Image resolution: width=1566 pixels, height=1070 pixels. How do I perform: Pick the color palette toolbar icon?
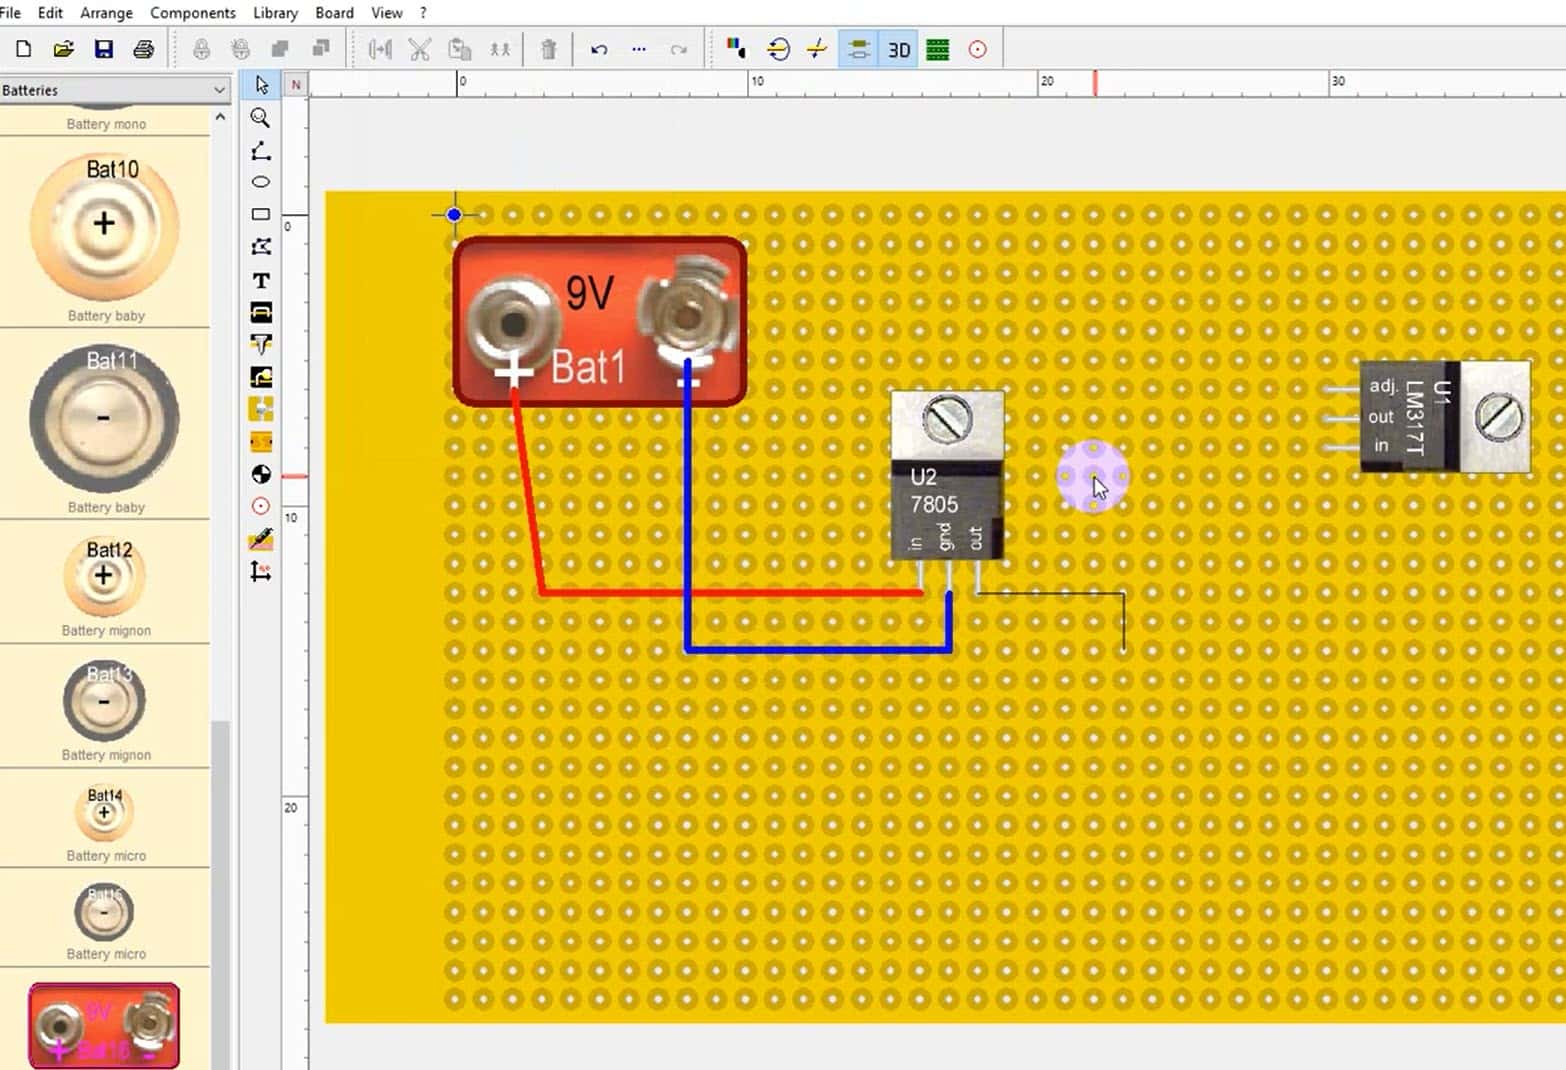(736, 49)
